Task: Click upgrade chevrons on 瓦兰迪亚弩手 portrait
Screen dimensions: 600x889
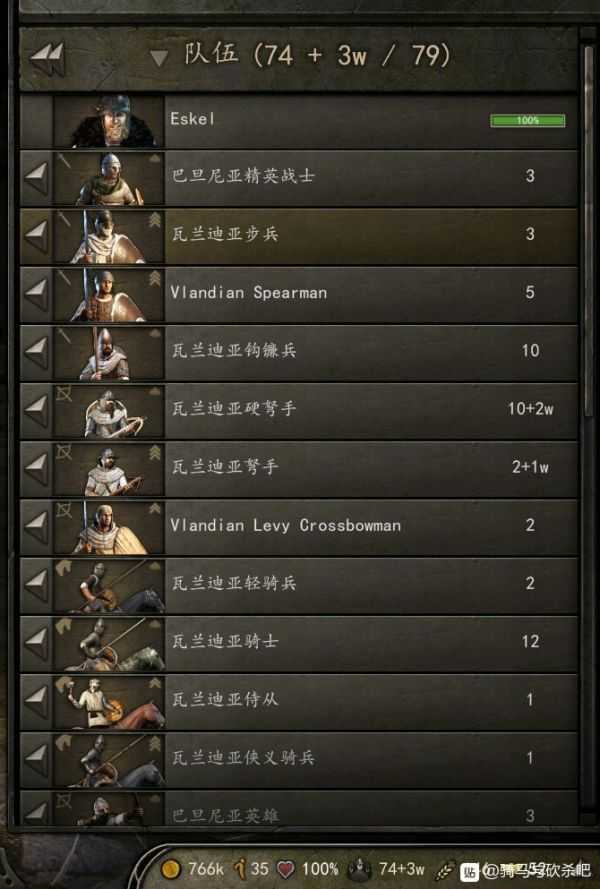Action: coord(154,452)
